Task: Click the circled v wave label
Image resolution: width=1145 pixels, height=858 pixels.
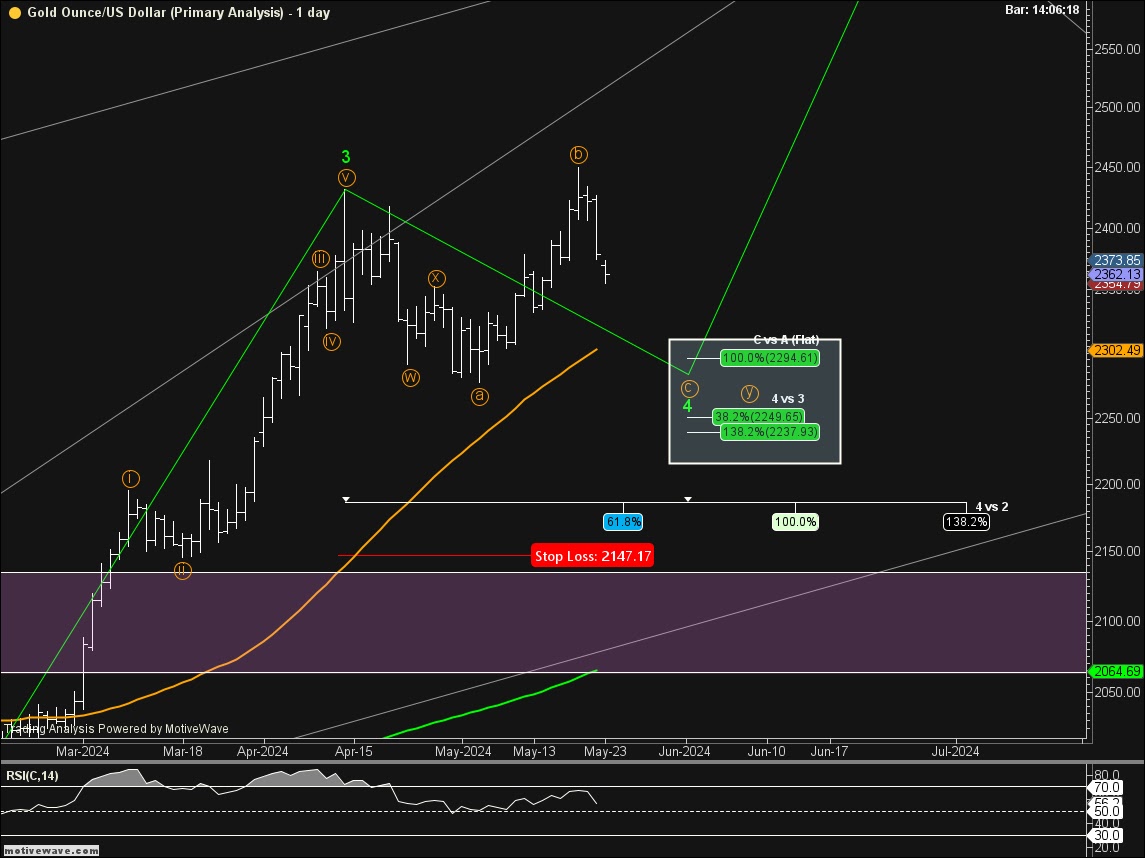Action: click(x=346, y=177)
